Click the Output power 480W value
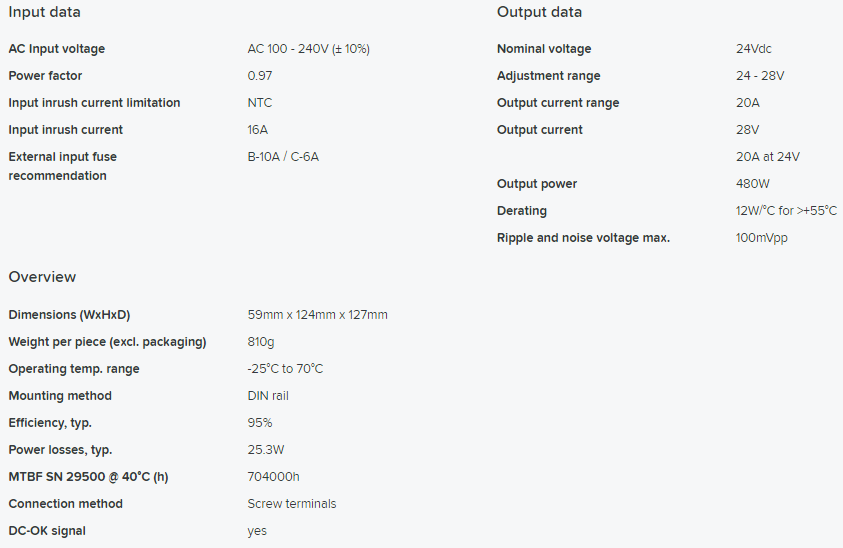The width and height of the screenshot is (843, 548). (752, 183)
